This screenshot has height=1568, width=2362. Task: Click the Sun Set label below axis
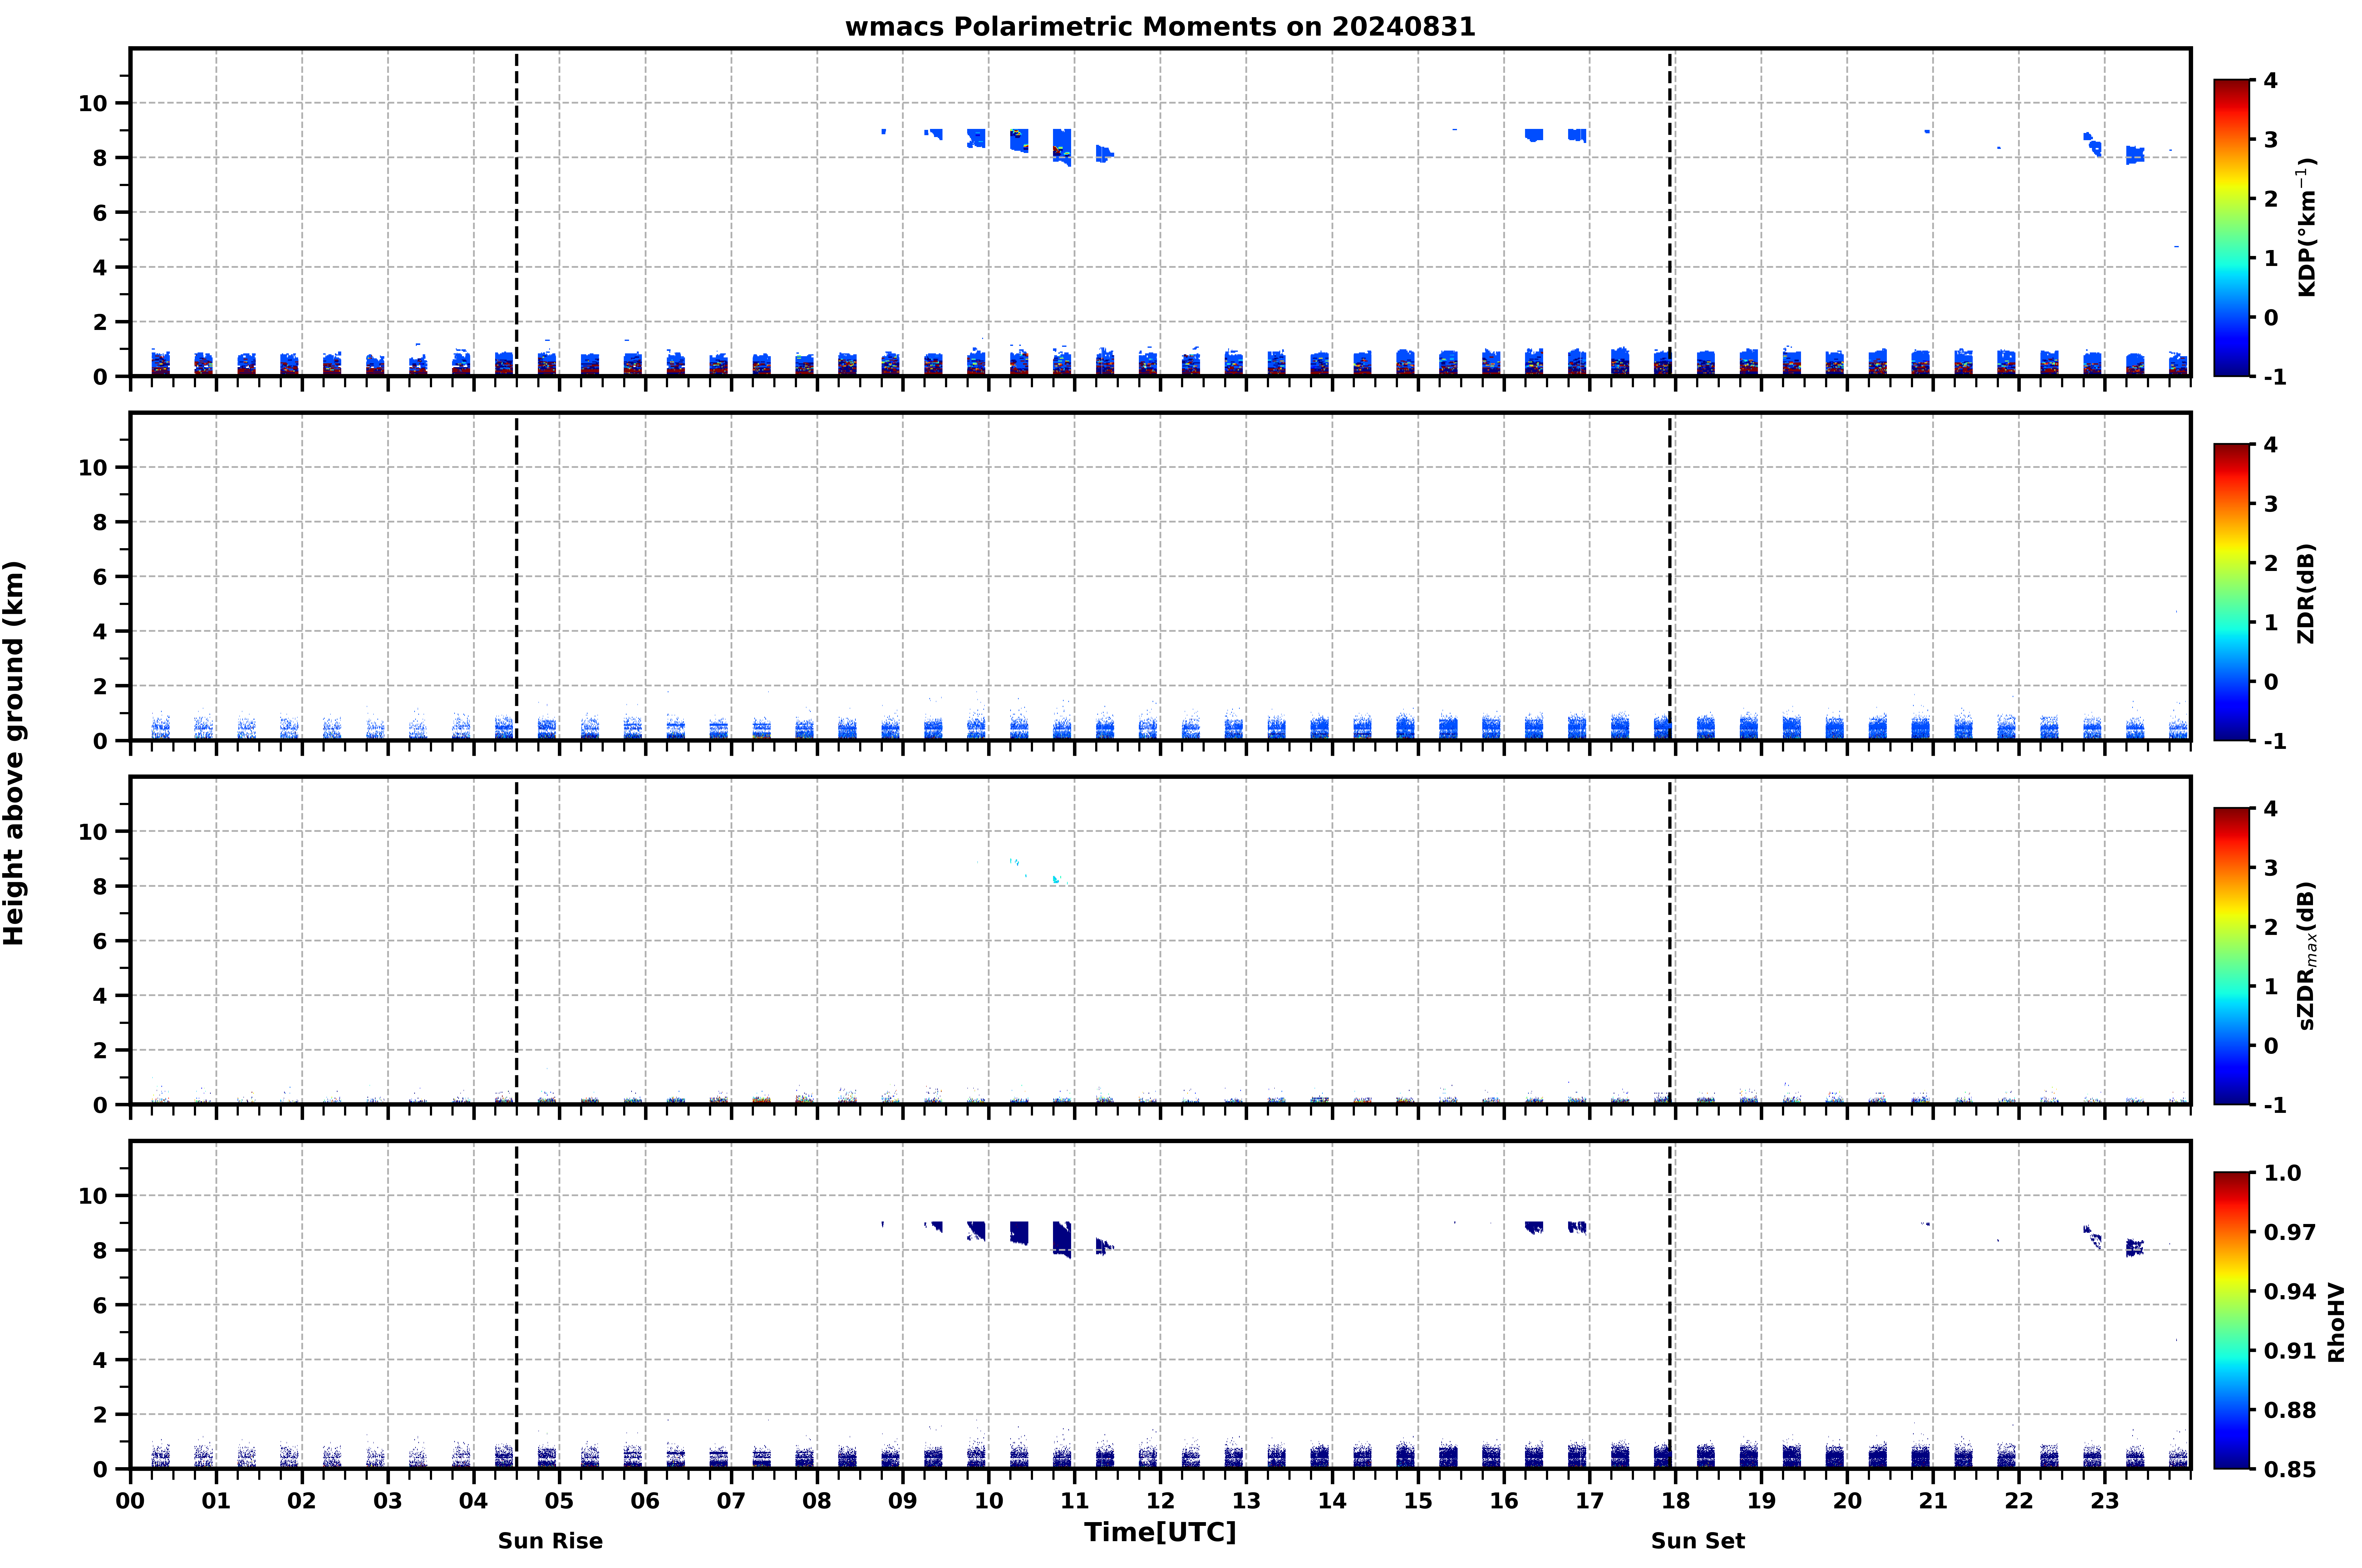pos(1698,1541)
